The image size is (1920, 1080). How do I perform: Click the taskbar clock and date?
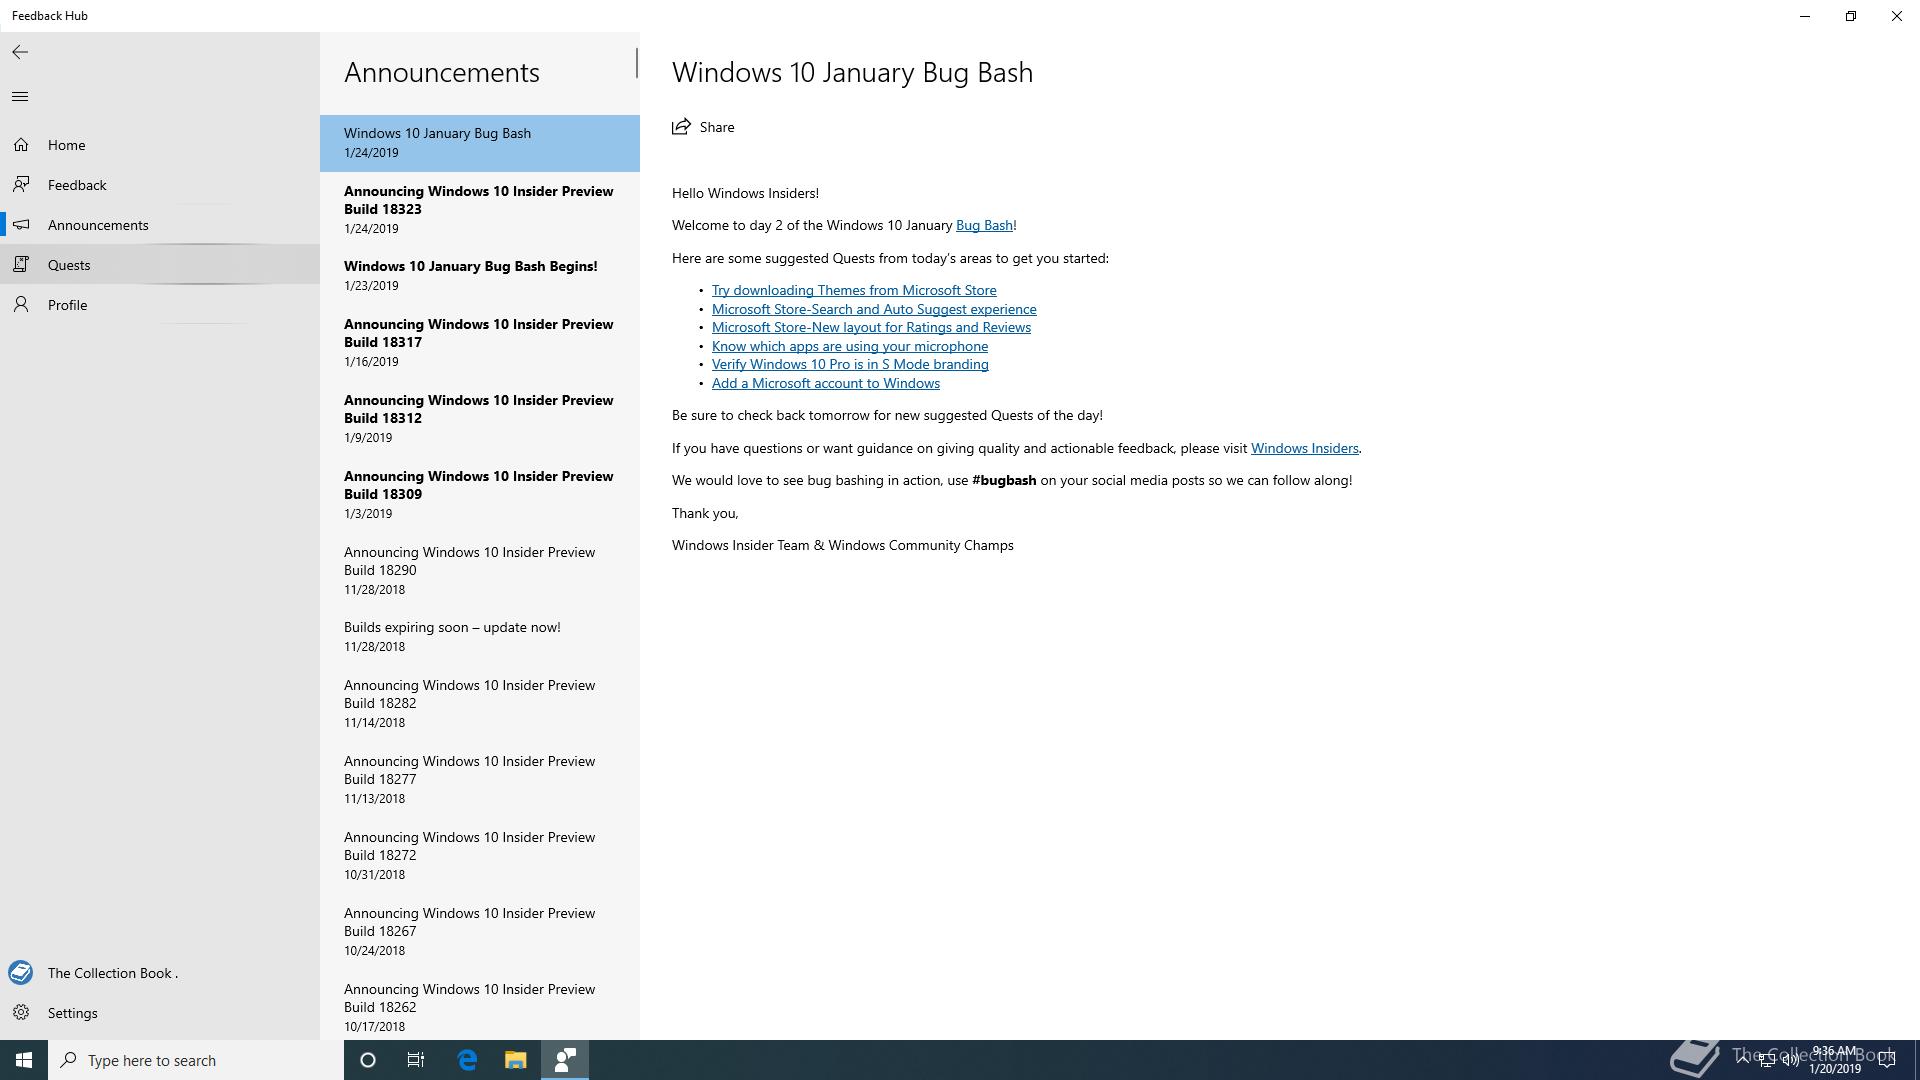pos(1834,1060)
